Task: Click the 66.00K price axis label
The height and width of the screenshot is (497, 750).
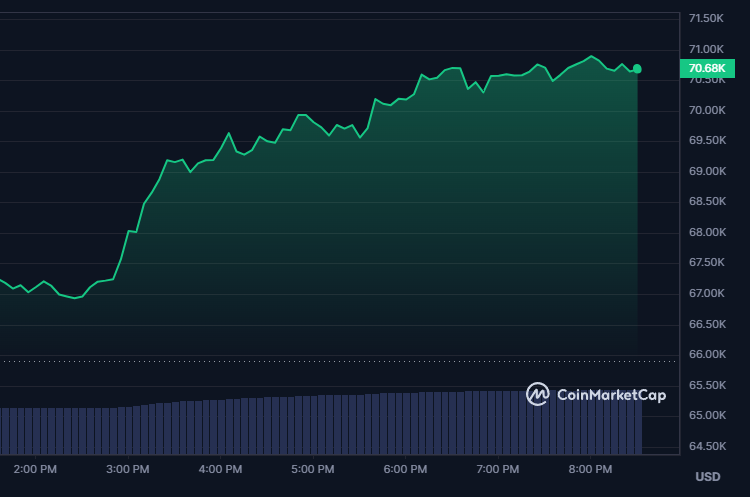Action: pyautogui.click(x=706, y=355)
